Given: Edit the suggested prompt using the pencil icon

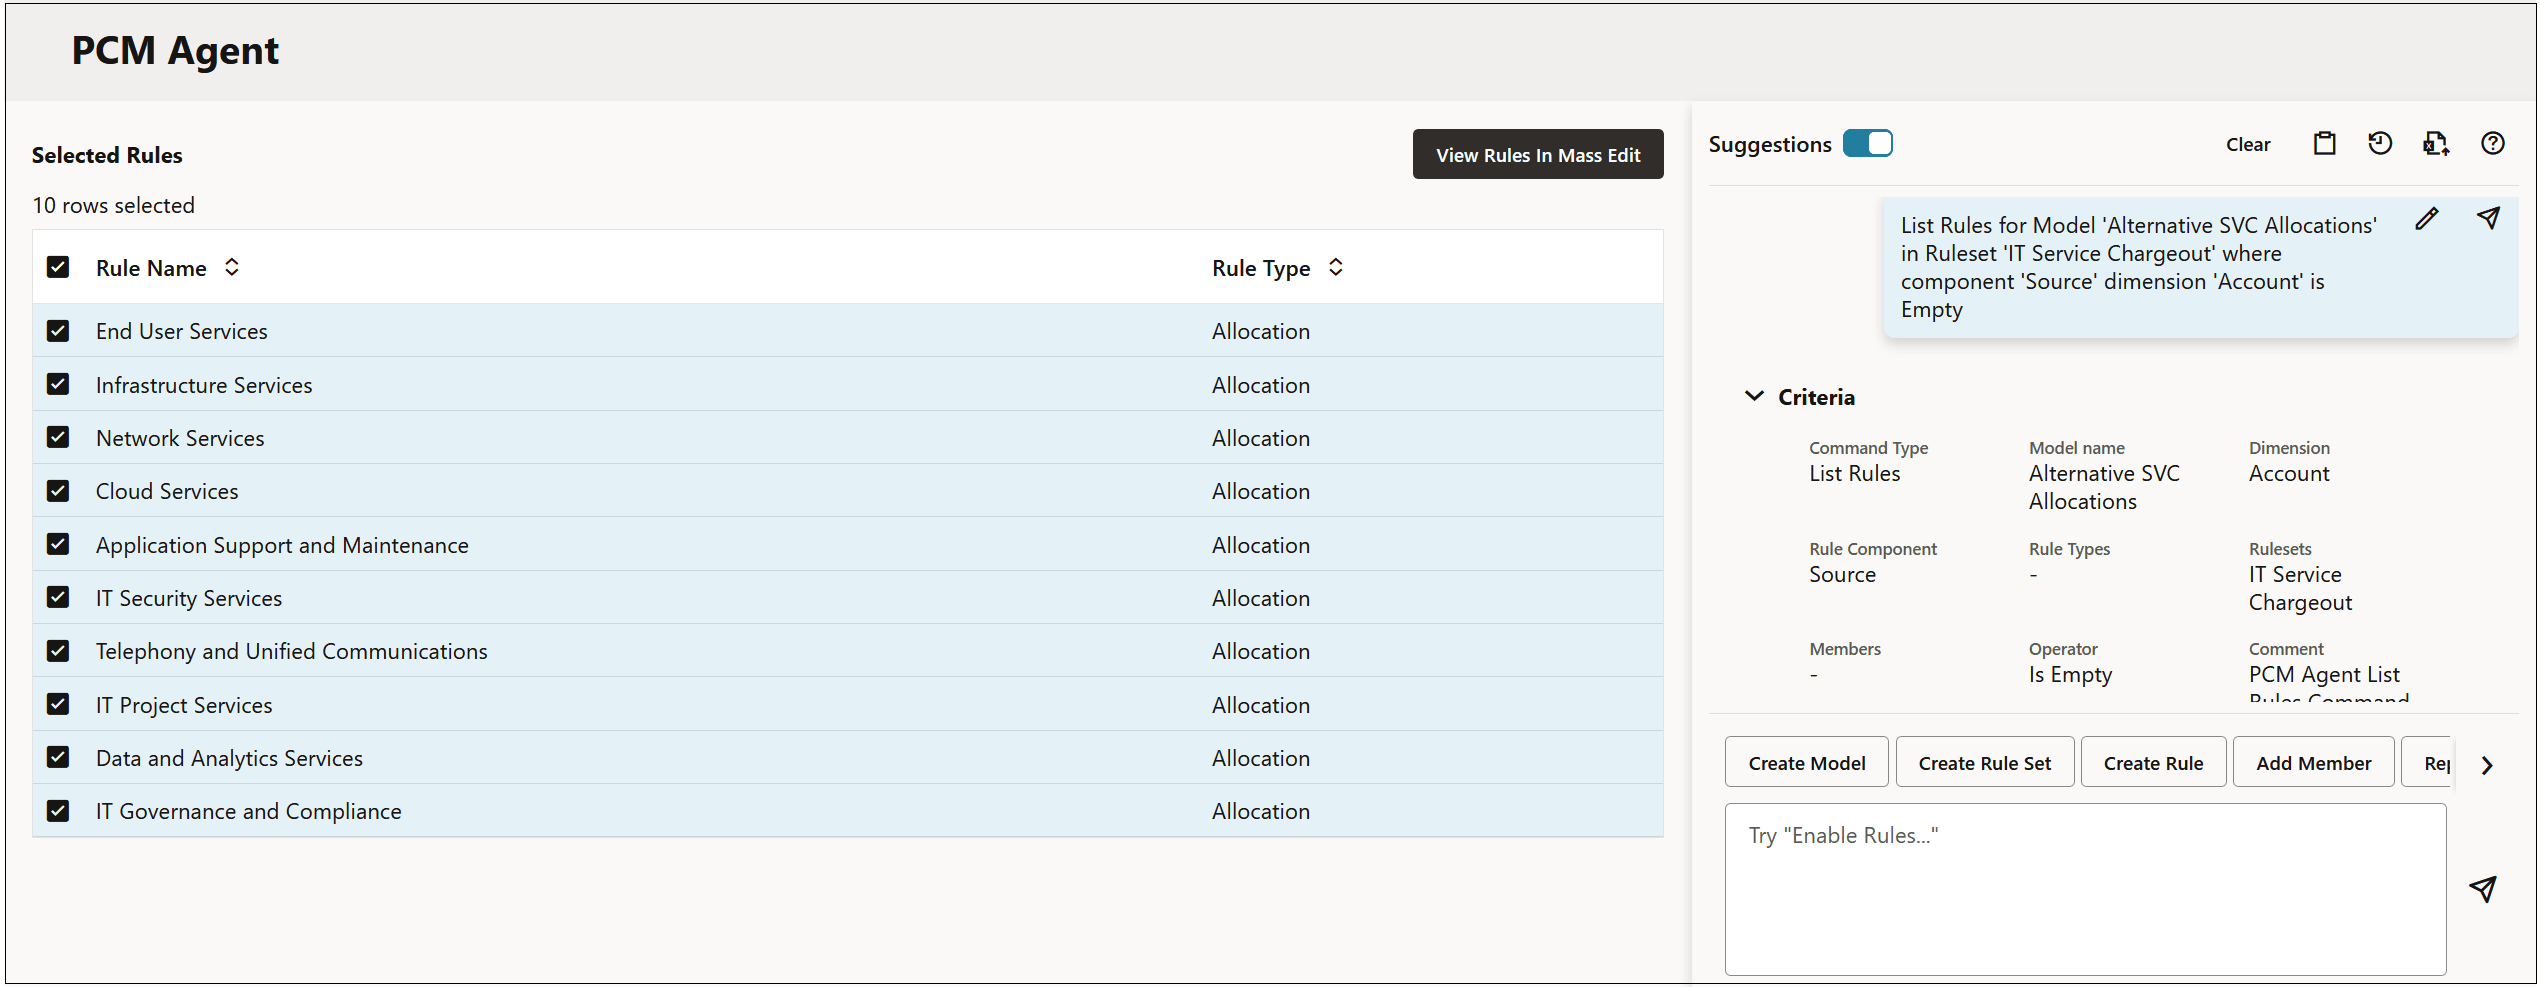Looking at the screenshot, I should pyautogui.click(x=2428, y=218).
